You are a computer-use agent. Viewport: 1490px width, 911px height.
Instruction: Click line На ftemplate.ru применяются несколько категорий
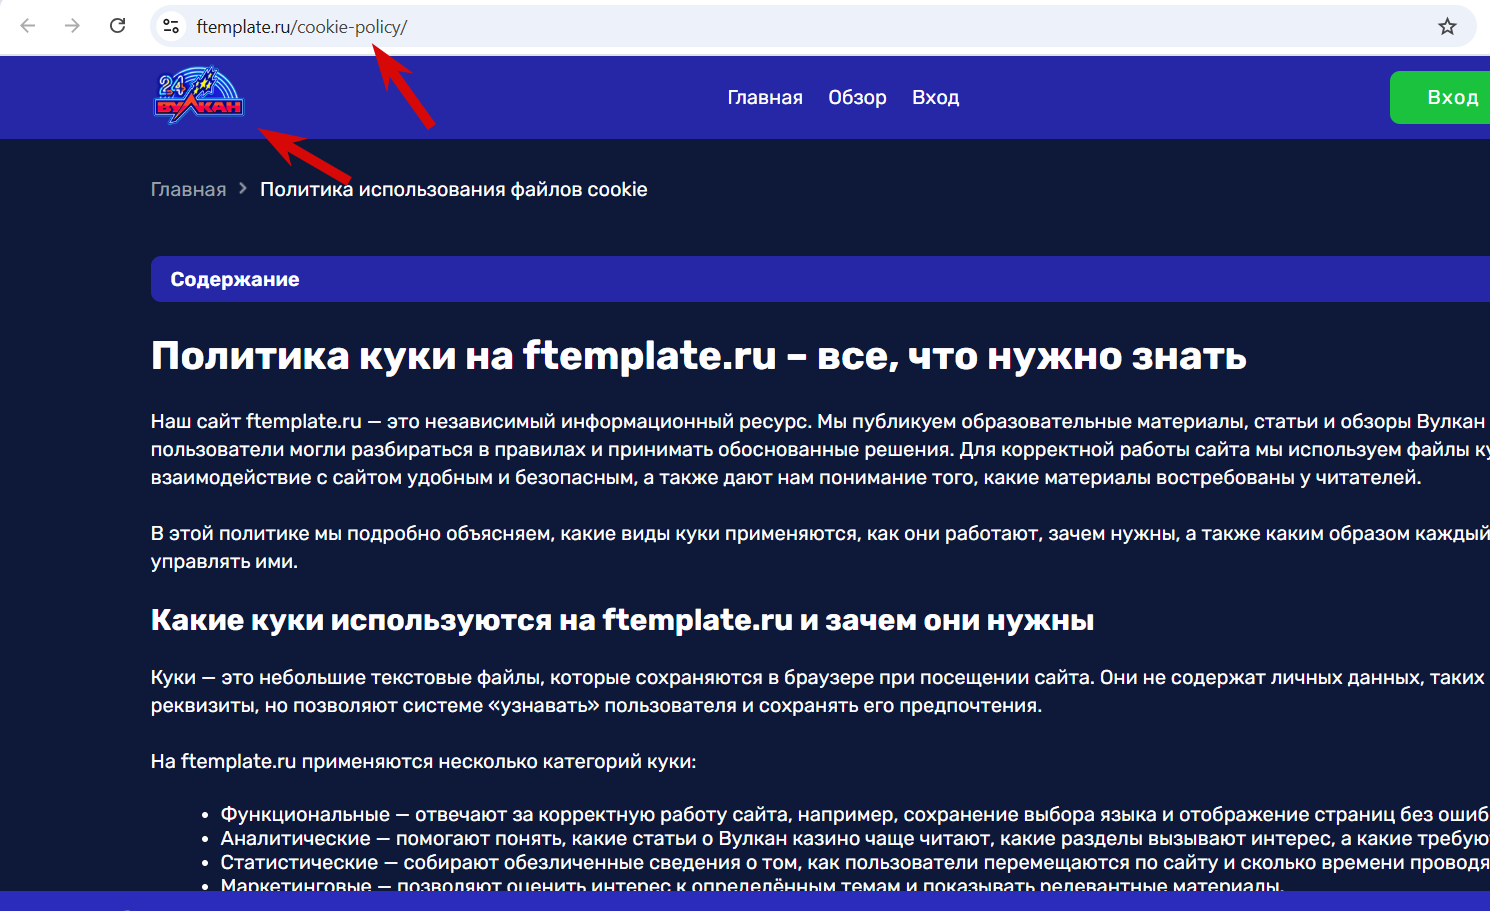pos(423,761)
